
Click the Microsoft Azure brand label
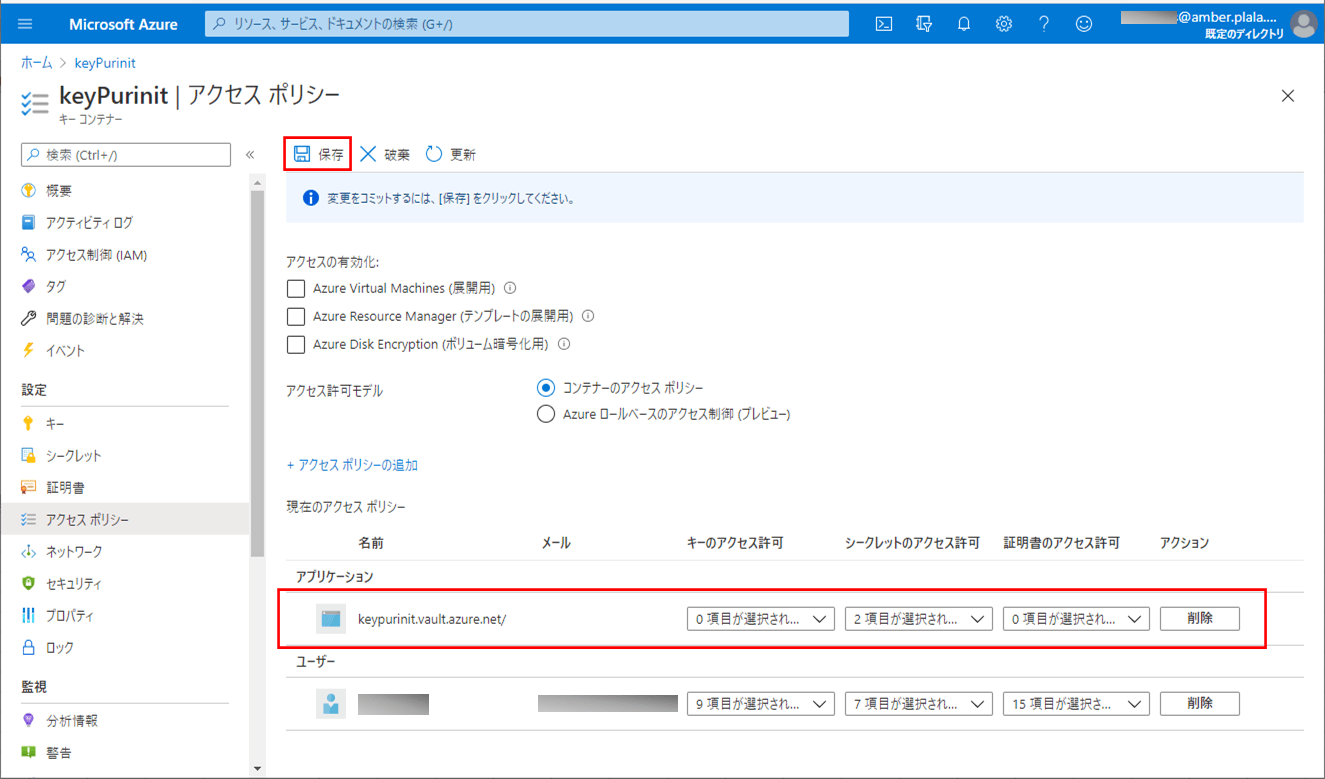[x=123, y=24]
